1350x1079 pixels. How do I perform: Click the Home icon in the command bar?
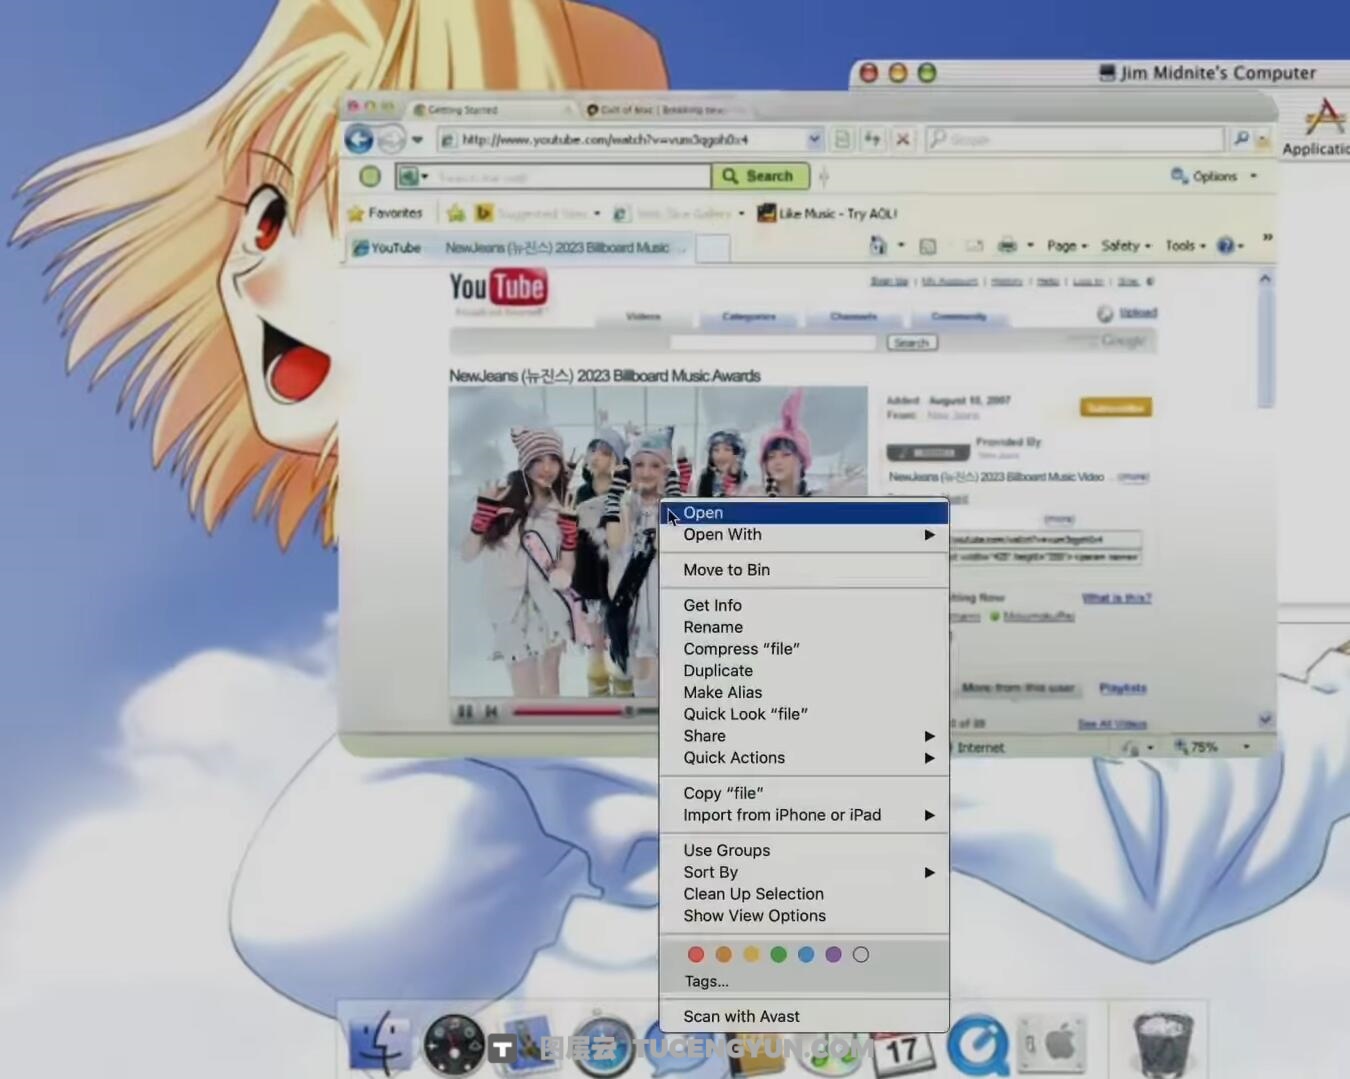tap(880, 245)
